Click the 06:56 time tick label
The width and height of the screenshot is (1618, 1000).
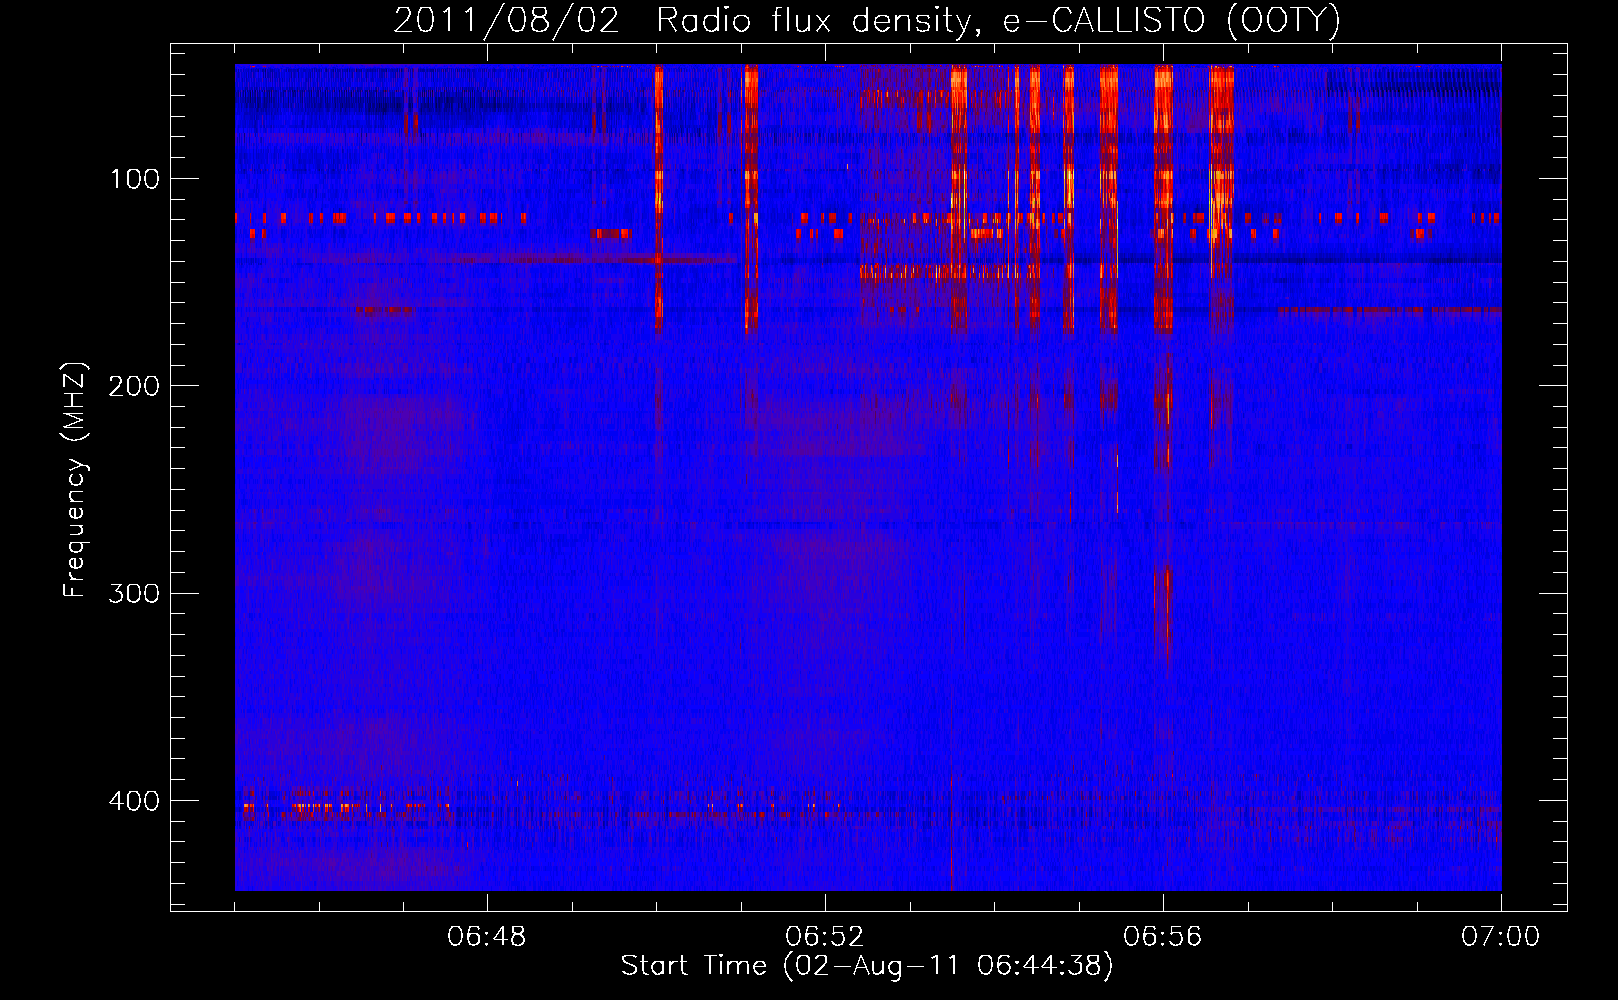pyautogui.click(x=1163, y=937)
